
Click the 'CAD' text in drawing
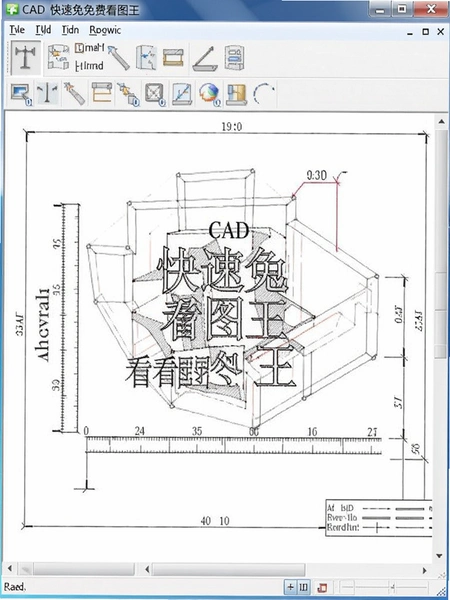(229, 231)
